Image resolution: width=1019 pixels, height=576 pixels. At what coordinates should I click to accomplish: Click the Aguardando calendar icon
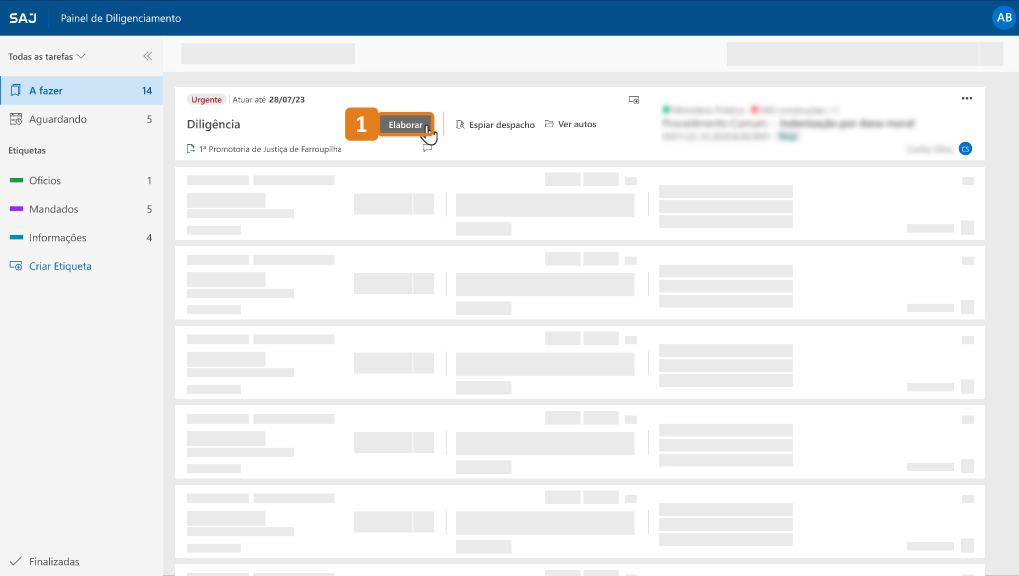coord(14,120)
